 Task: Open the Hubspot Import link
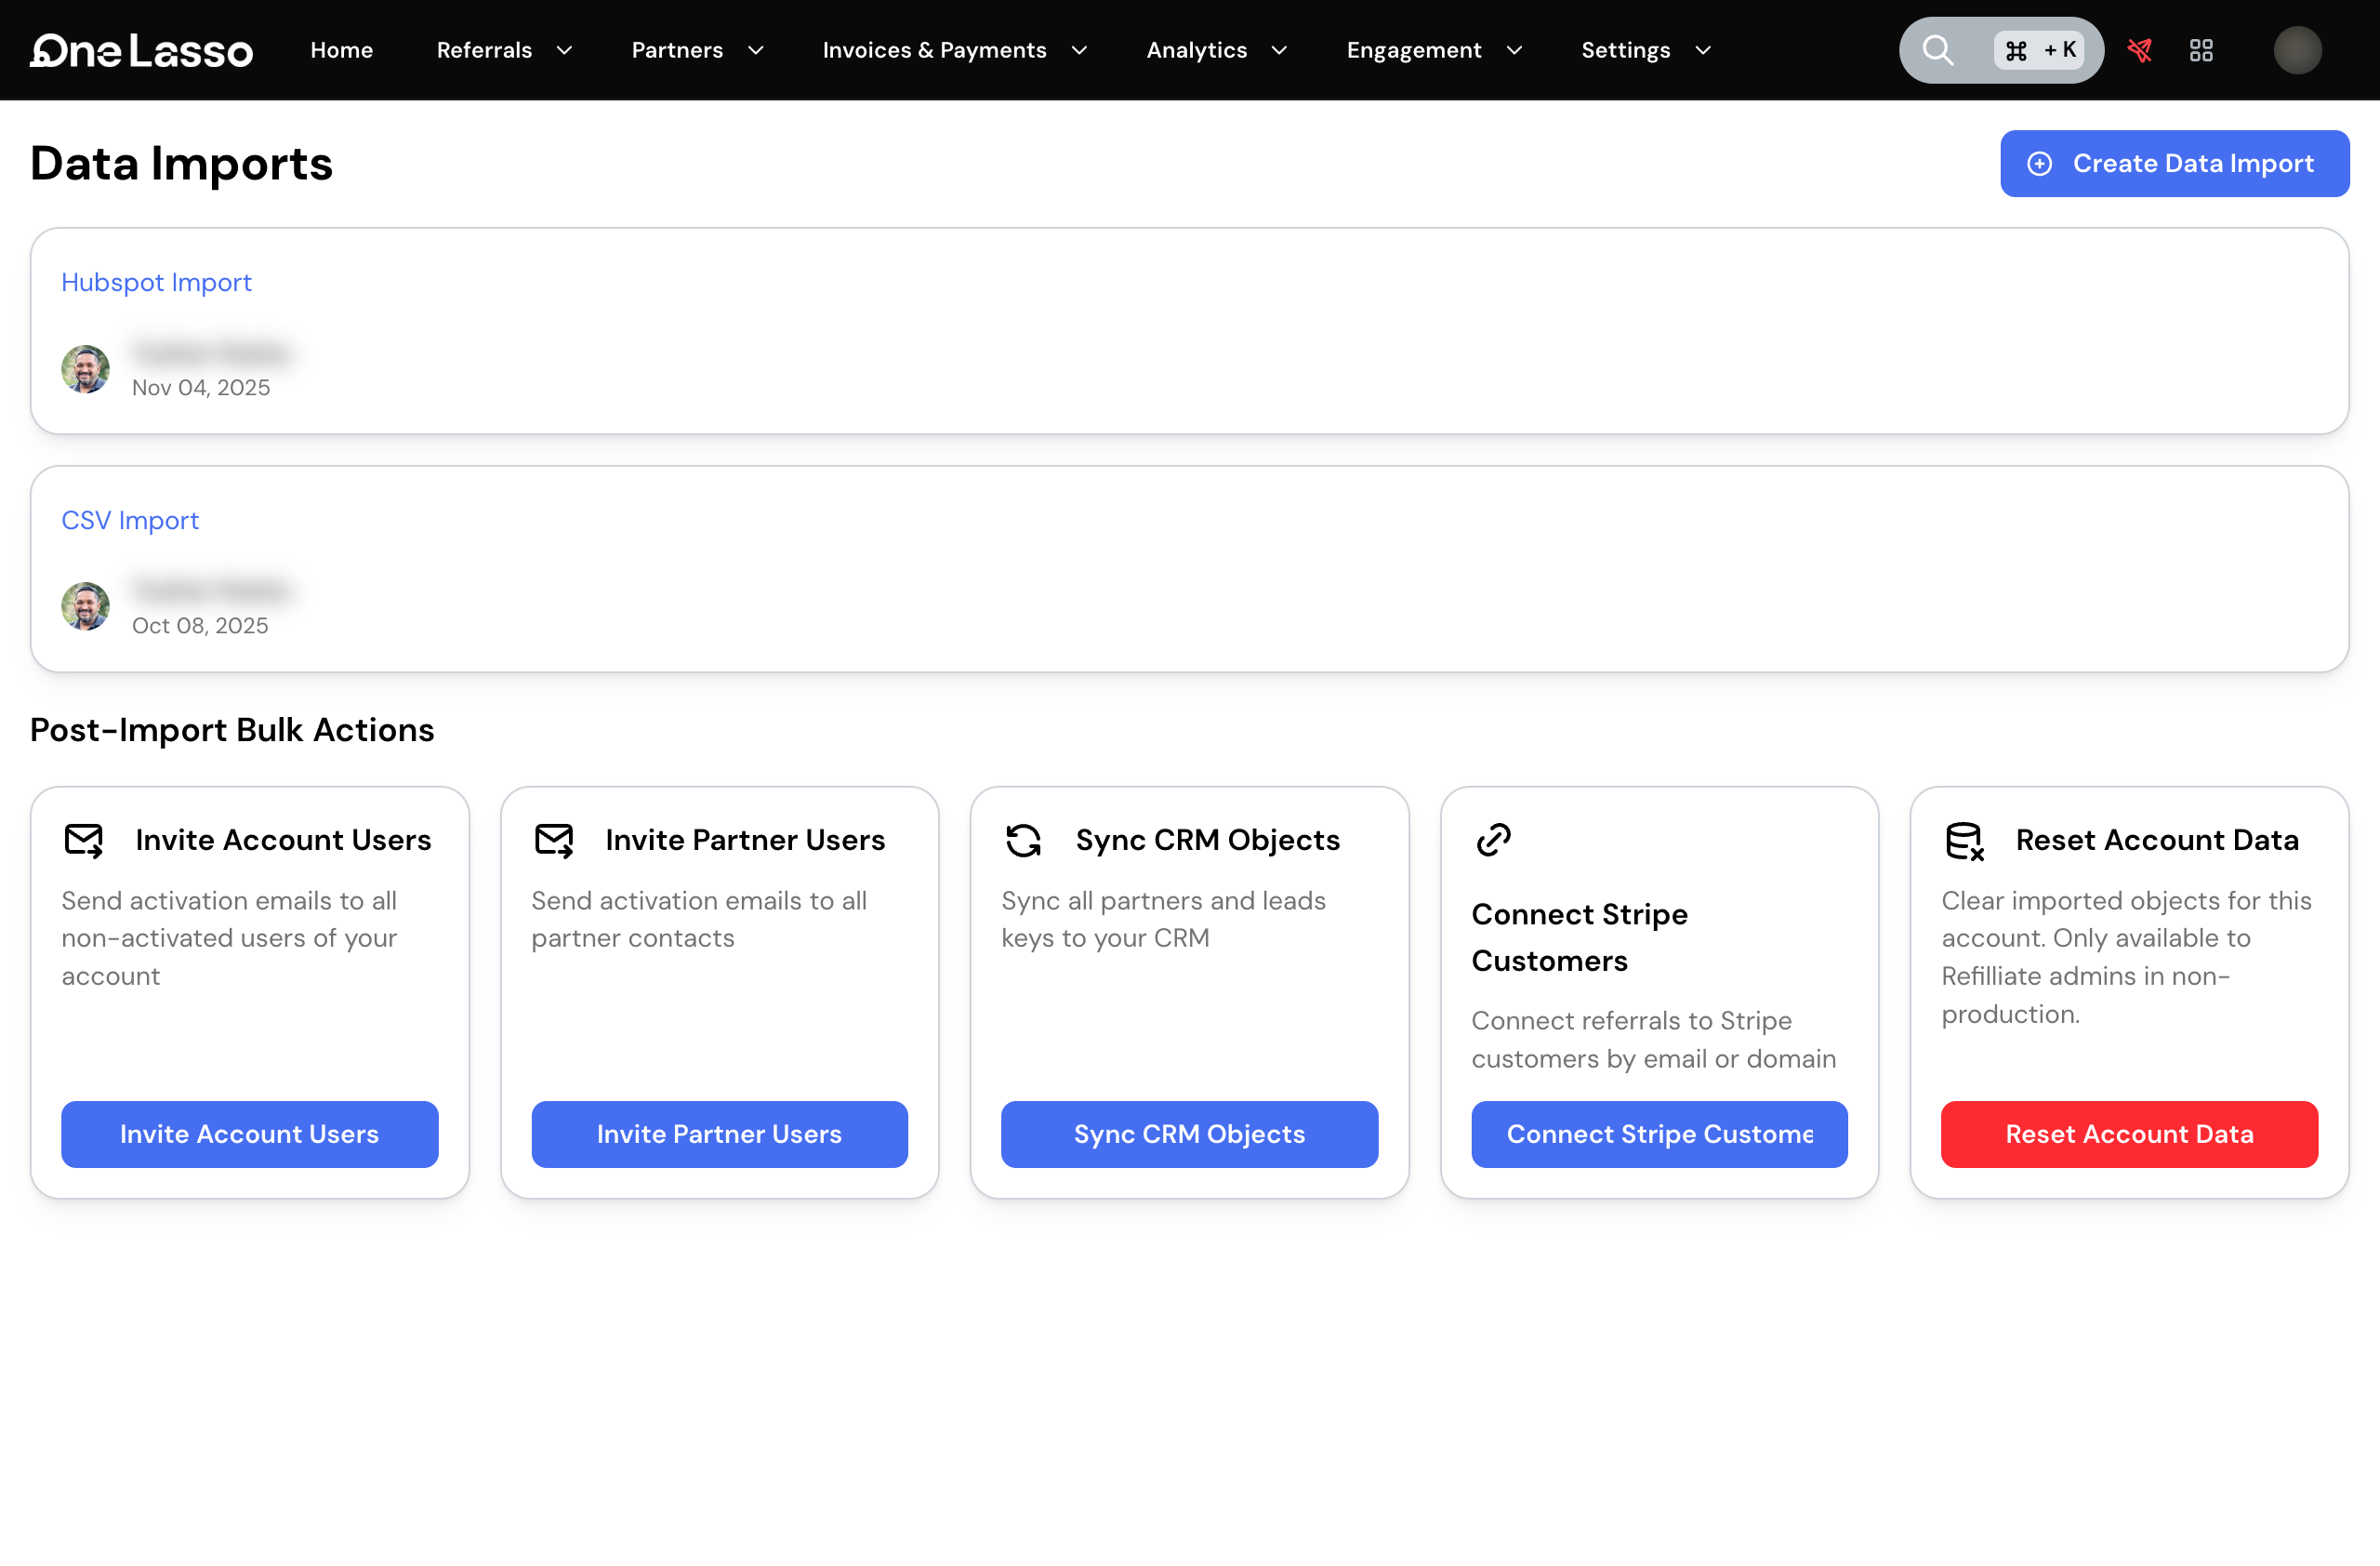(x=156, y=283)
